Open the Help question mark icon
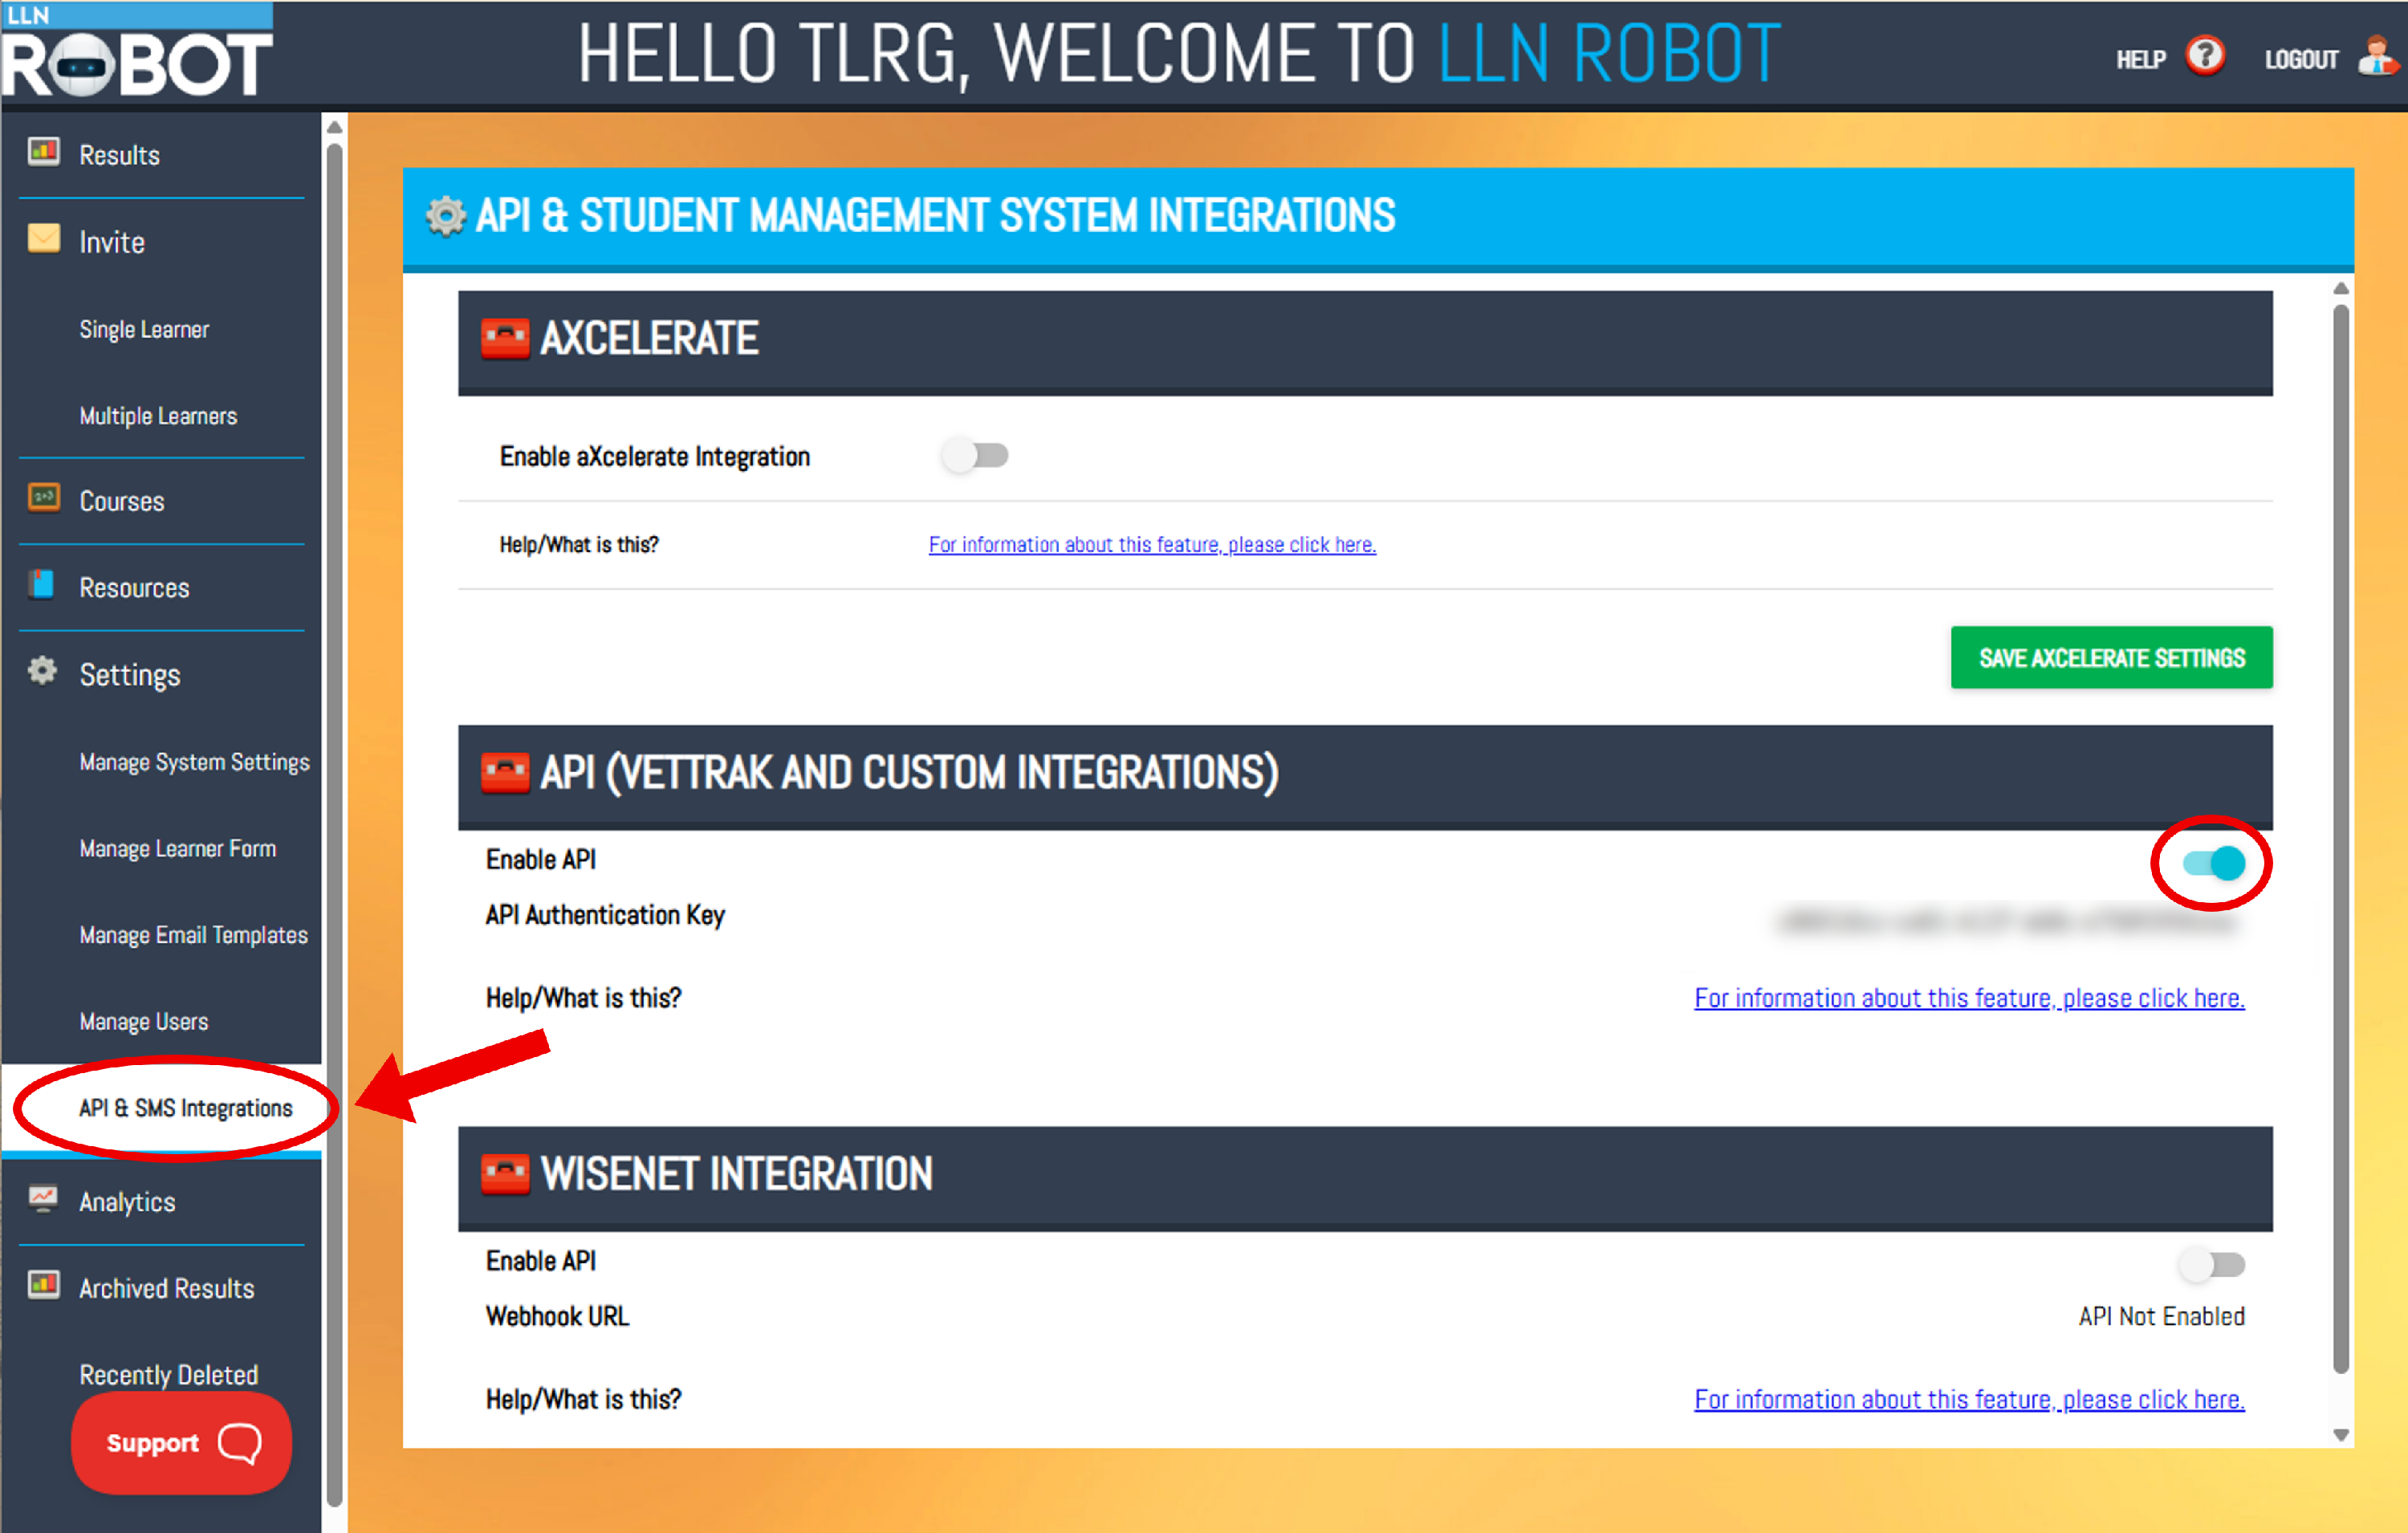 (2204, 56)
